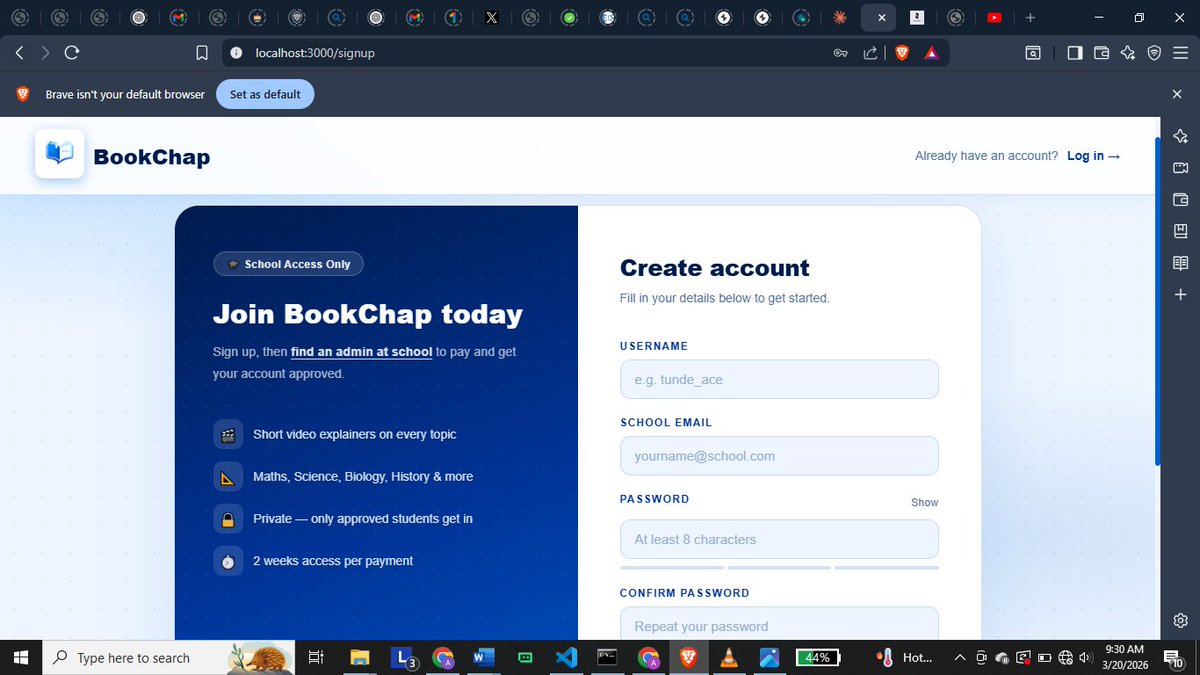The height and width of the screenshot is (675, 1200).
Task: Open the reading list in the sidebar
Action: click(x=1180, y=263)
